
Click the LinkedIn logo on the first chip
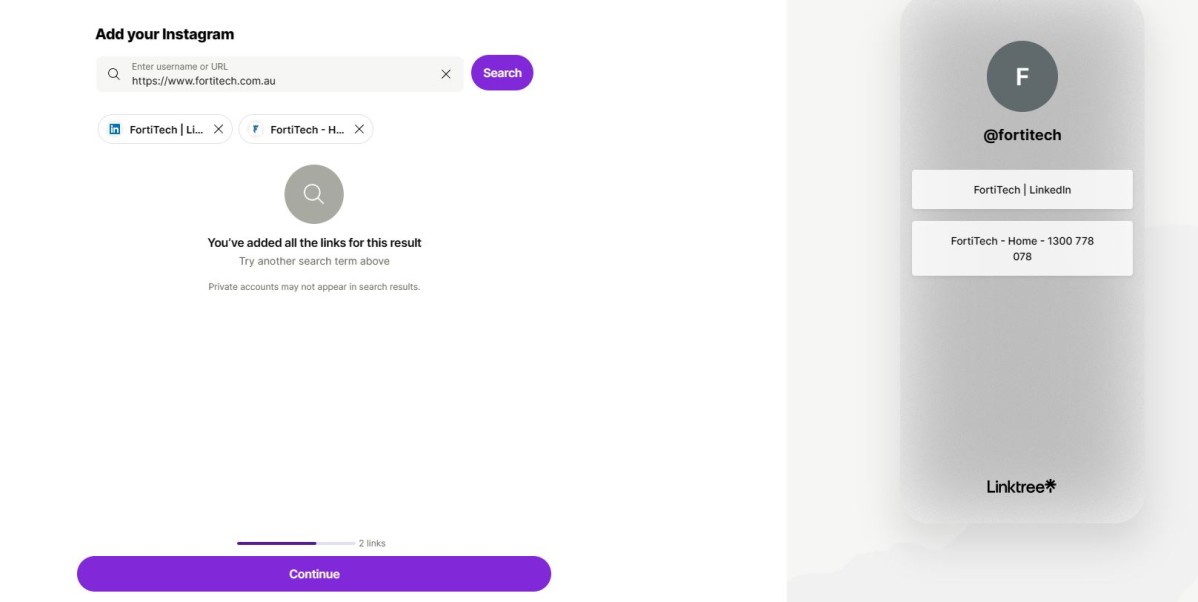pos(115,129)
